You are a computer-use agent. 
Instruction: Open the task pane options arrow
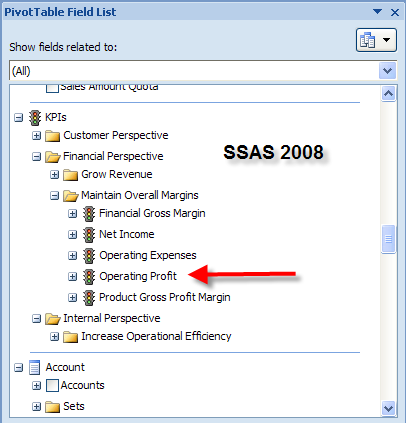(x=377, y=12)
